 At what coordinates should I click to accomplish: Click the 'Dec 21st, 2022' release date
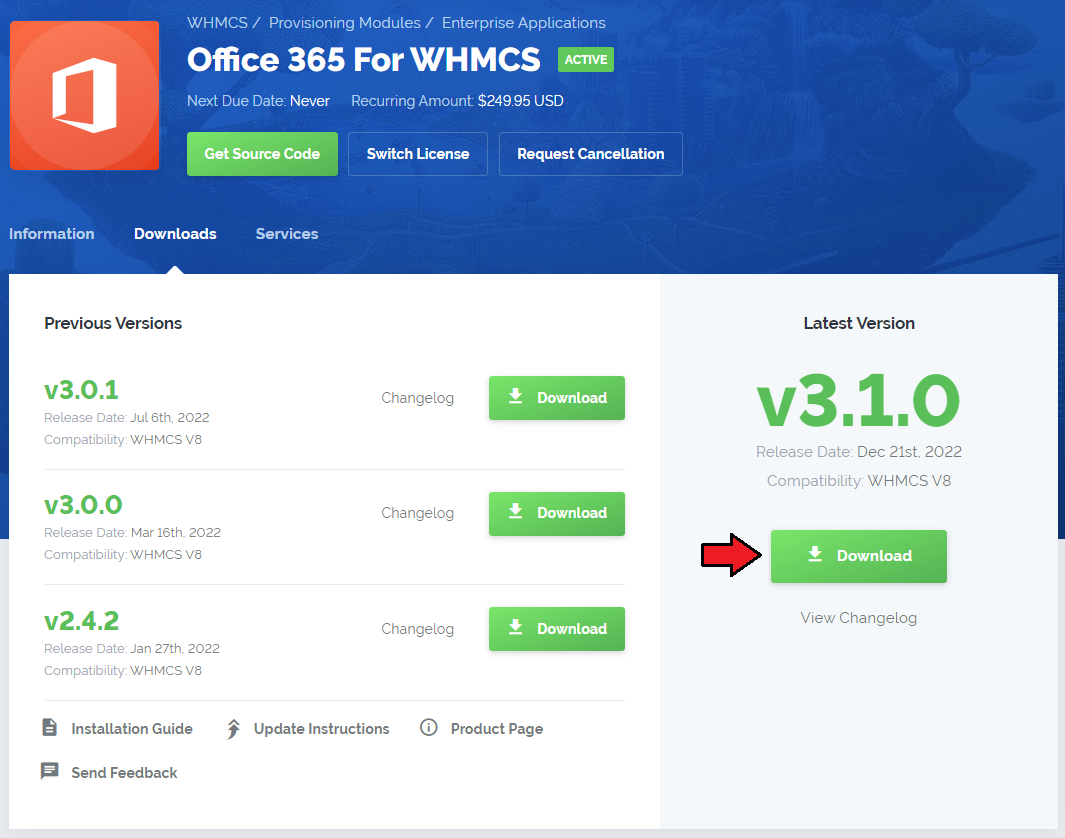coord(909,452)
